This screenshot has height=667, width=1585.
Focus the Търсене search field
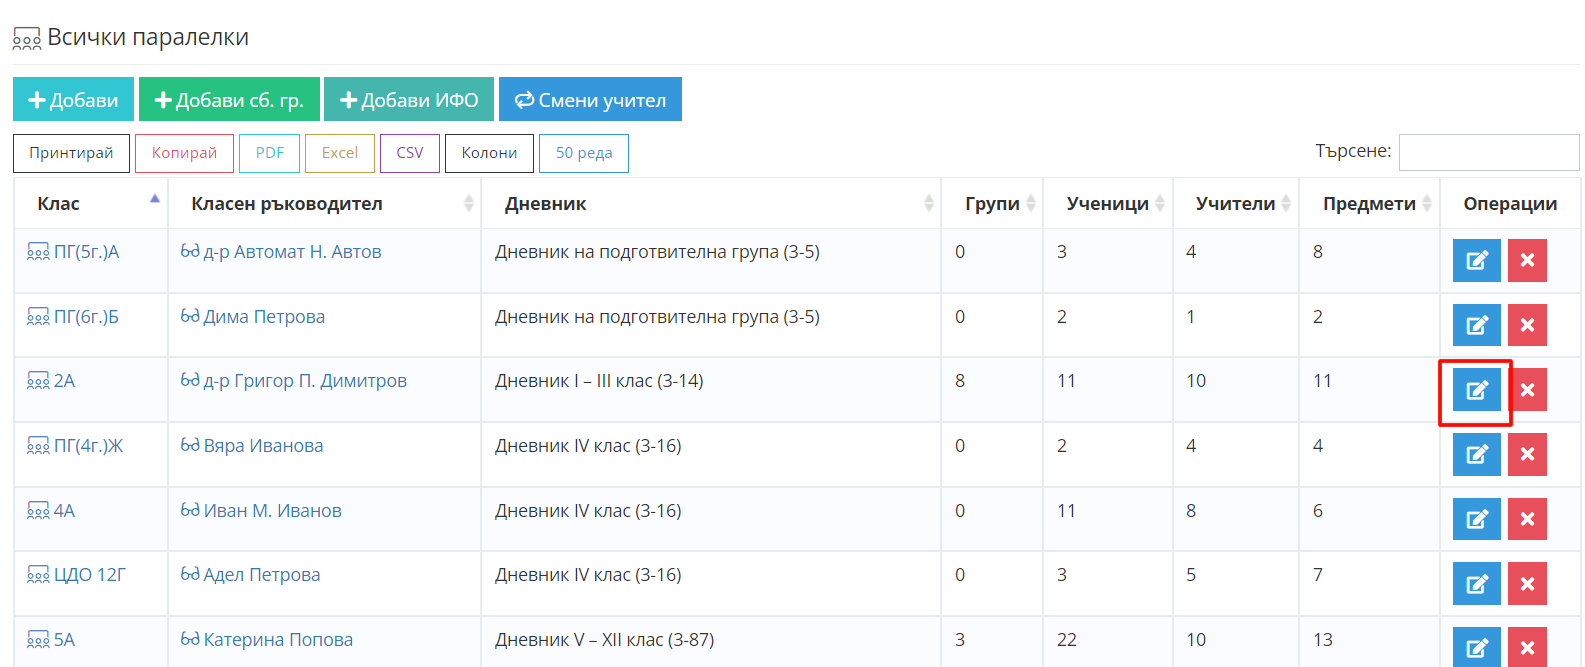click(x=1488, y=152)
